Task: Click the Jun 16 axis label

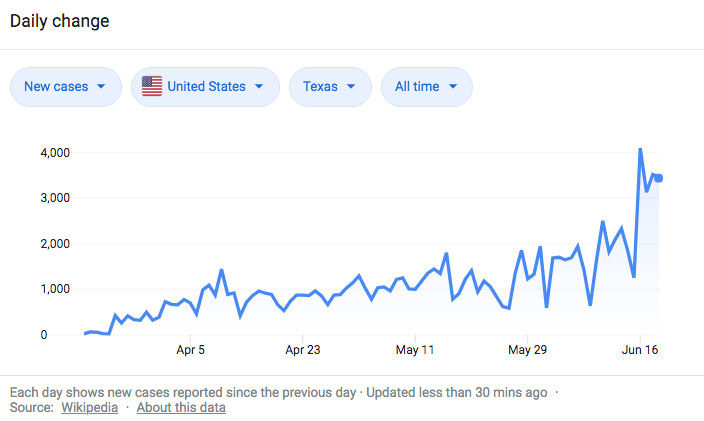Action: (x=640, y=350)
